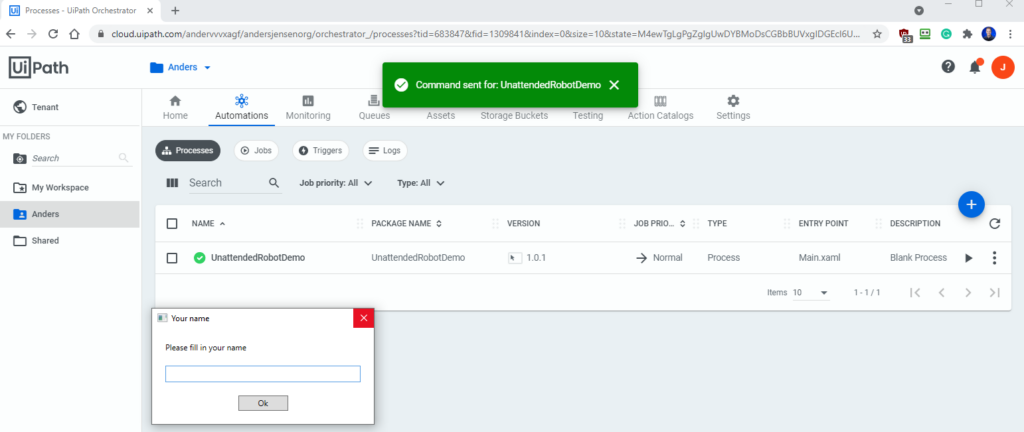1024x432 pixels.
Task: Refresh the processes table
Action: (x=995, y=224)
